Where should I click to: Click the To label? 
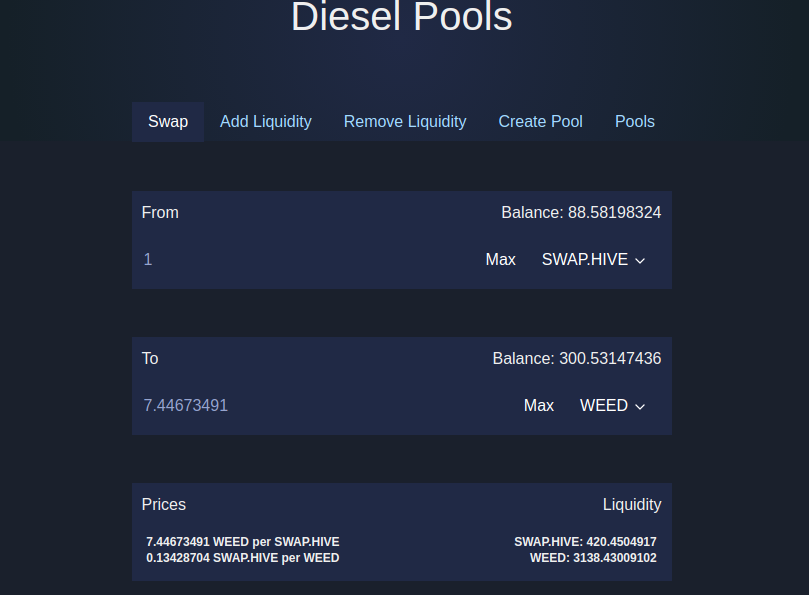pyautogui.click(x=150, y=359)
